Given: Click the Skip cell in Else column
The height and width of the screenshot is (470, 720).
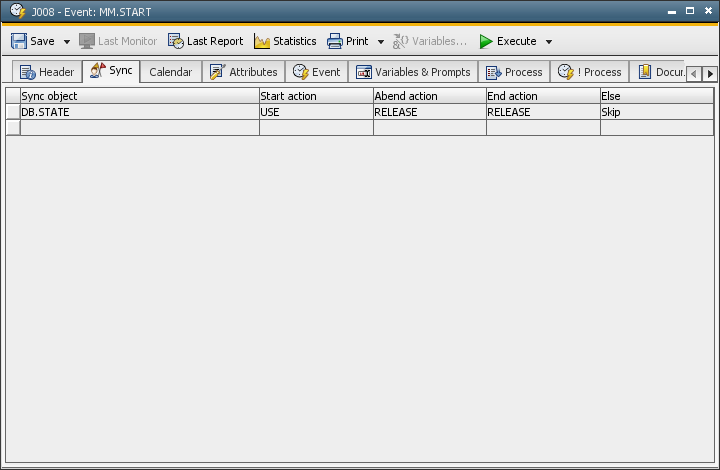Looking at the screenshot, I should pos(656,112).
